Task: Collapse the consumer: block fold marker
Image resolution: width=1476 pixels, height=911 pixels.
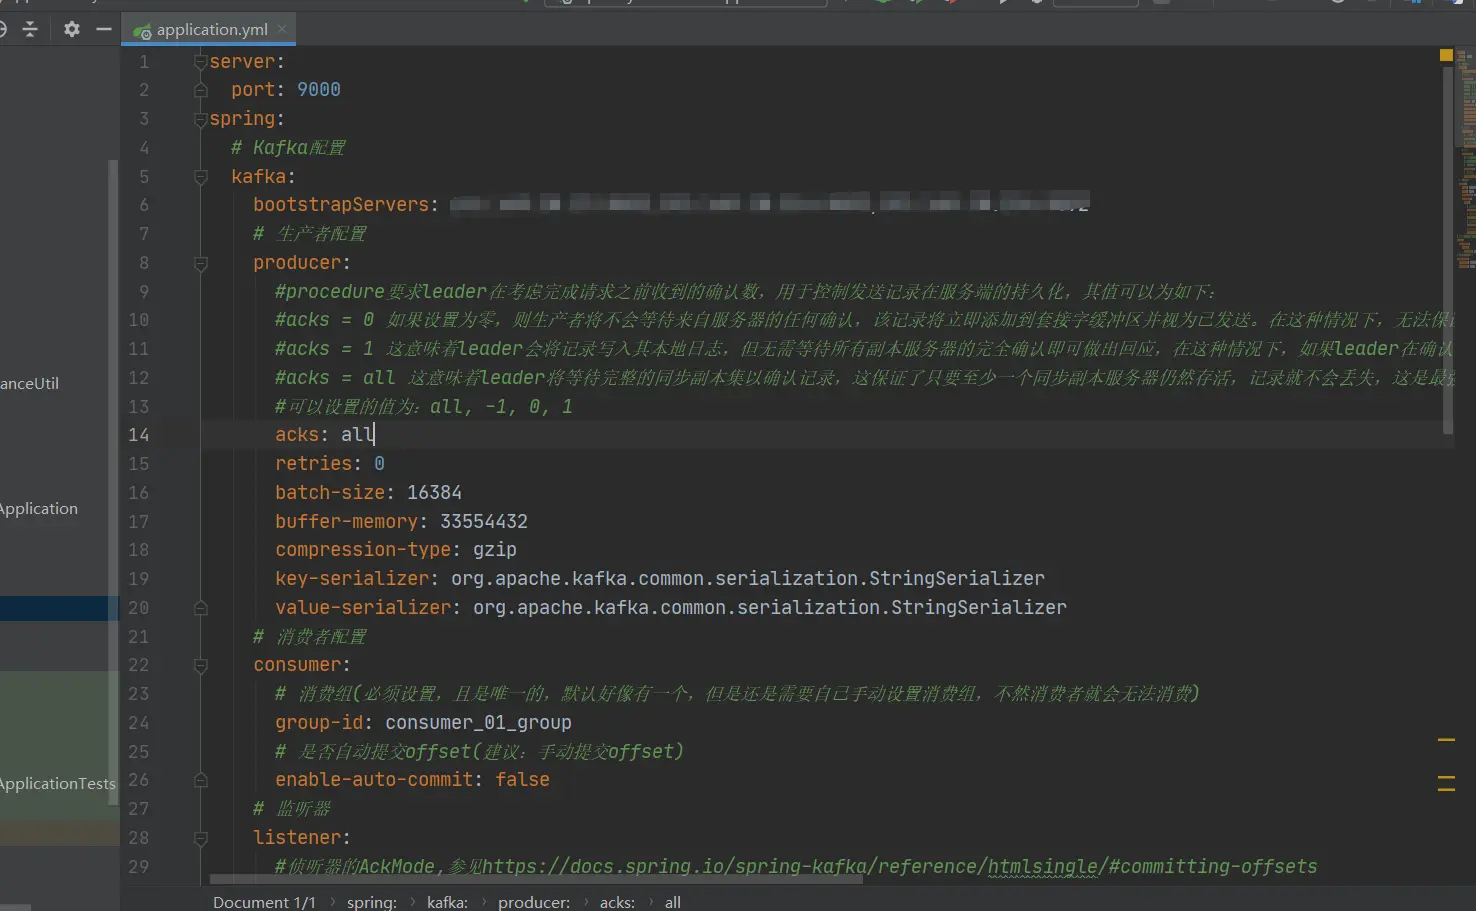Action: [200, 665]
